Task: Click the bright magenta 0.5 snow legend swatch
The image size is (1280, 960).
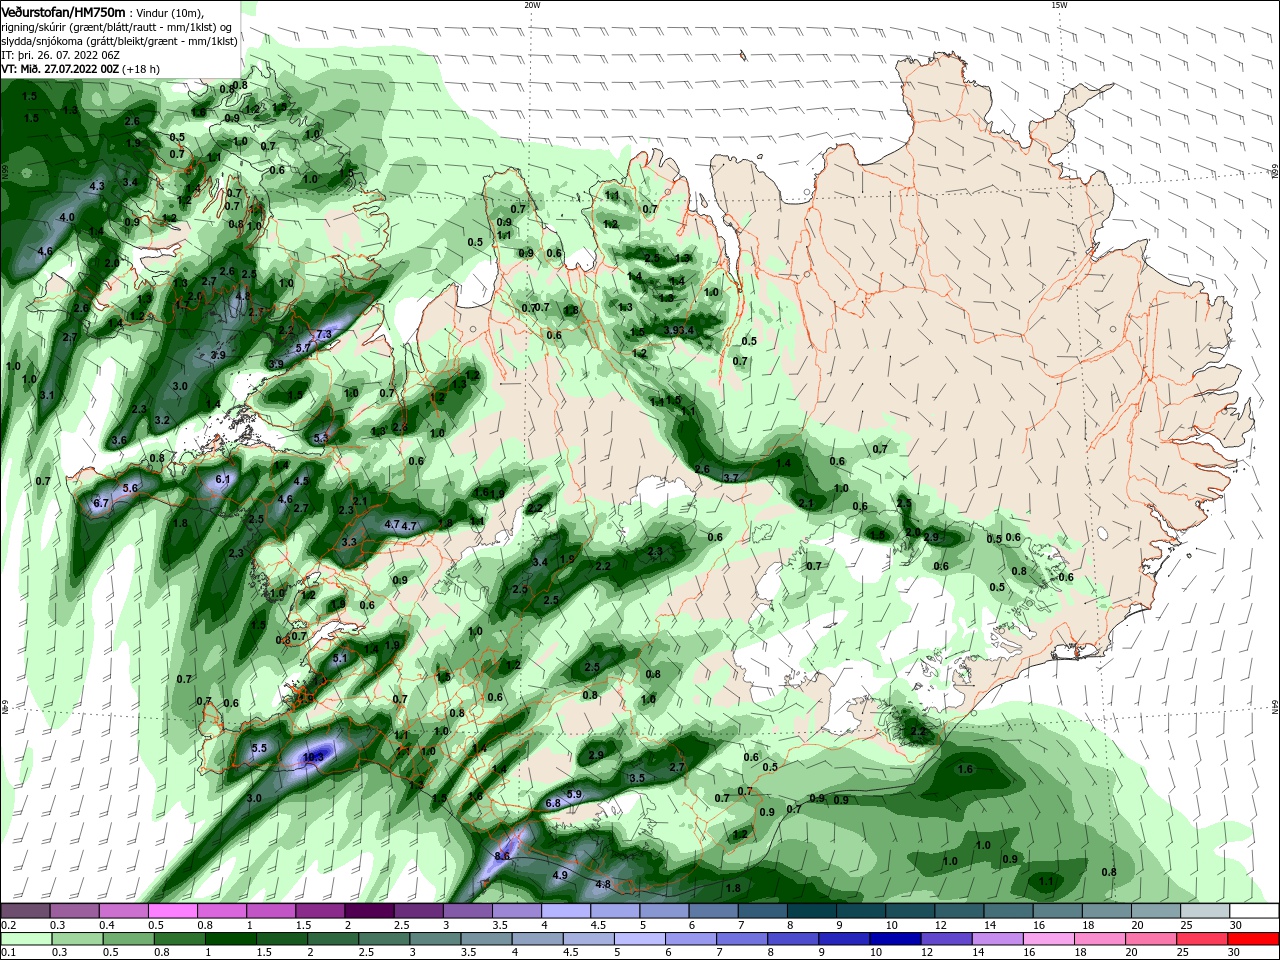Action: pyautogui.click(x=172, y=911)
